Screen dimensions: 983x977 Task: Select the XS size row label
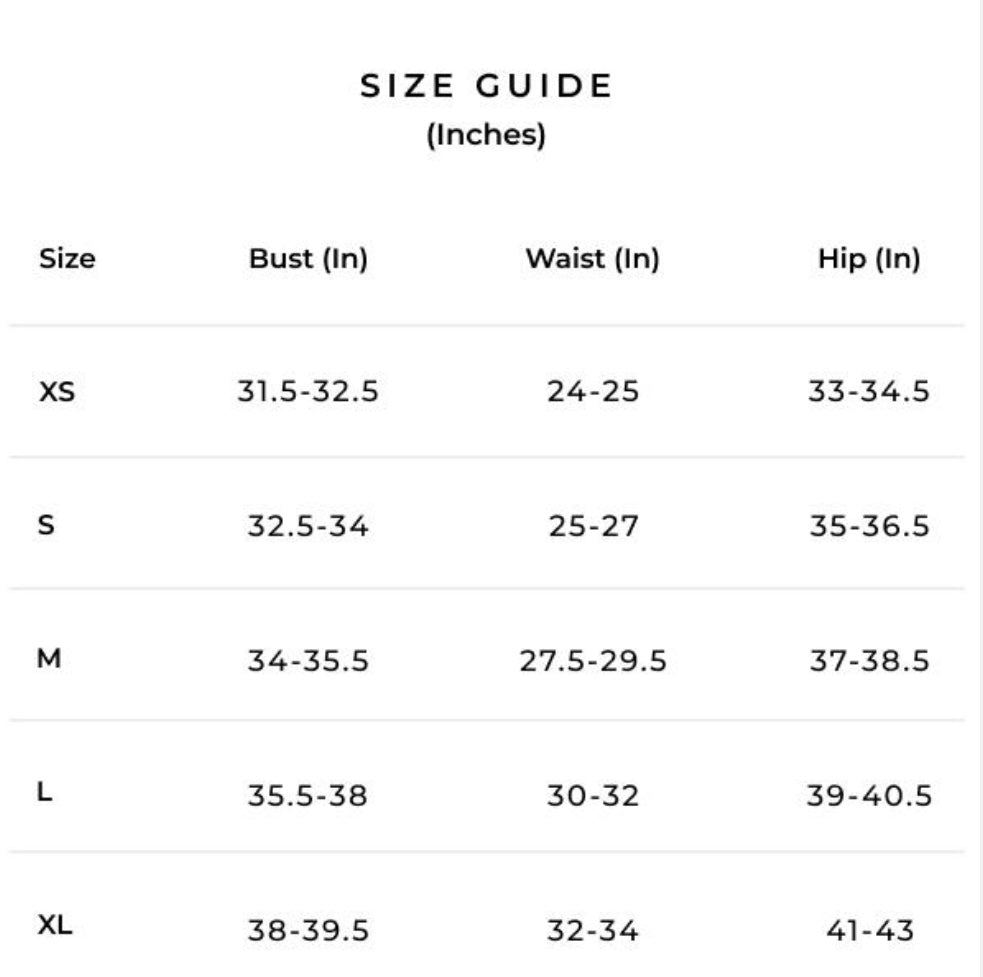pyautogui.click(x=57, y=391)
